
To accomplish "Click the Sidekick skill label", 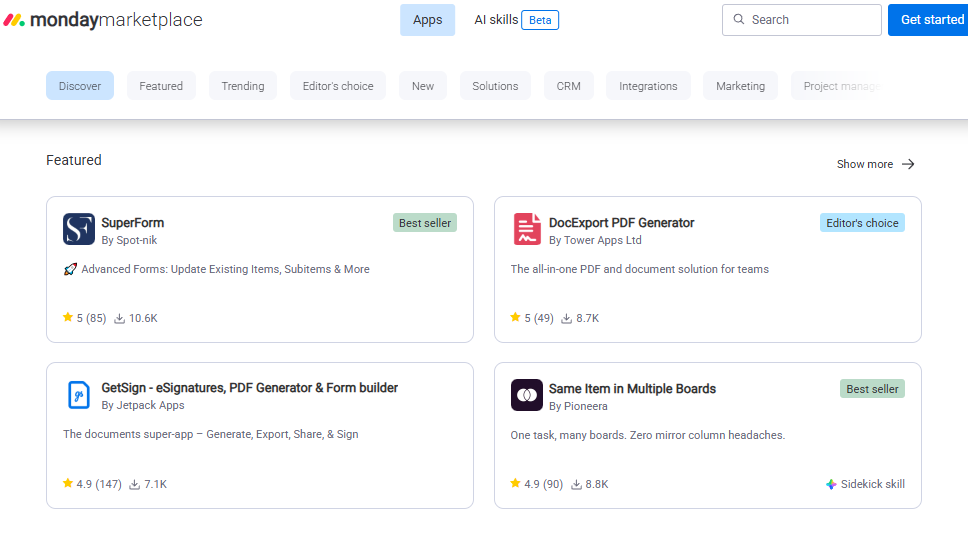I will point(872,484).
